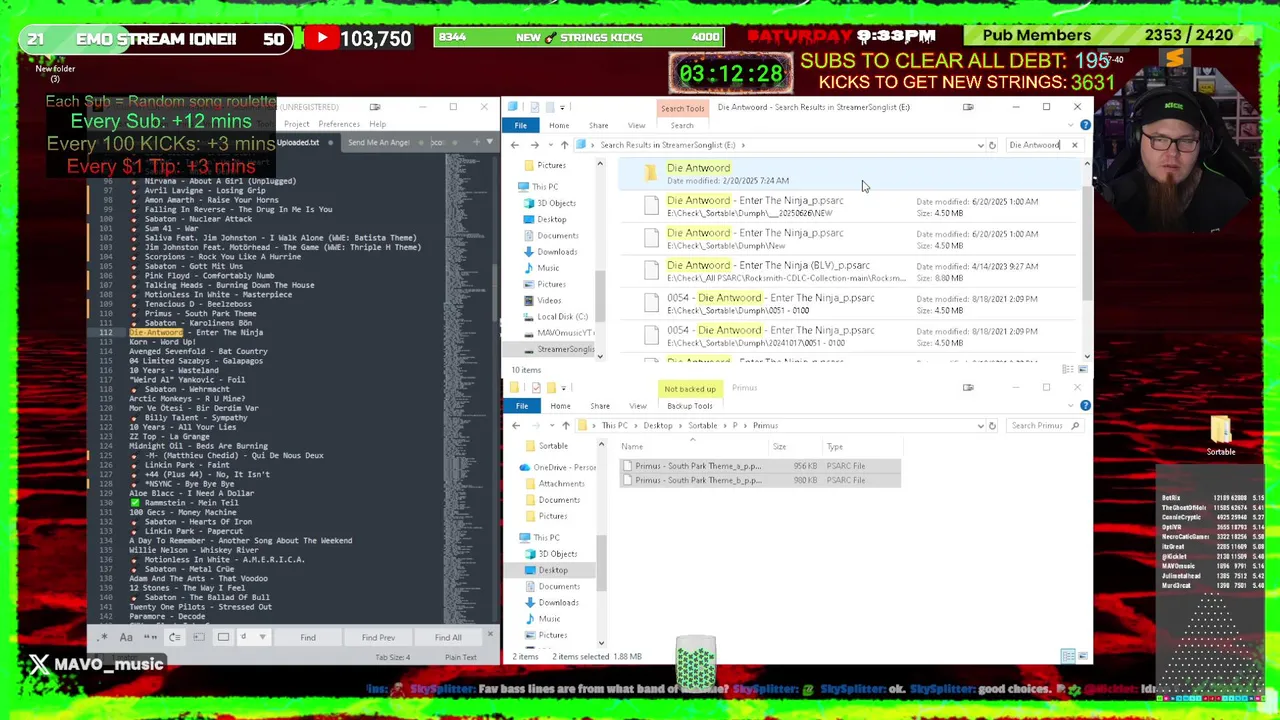Click Plain Text syntax in Sublime status bar
1280x720 pixels.
click(461, 657)
